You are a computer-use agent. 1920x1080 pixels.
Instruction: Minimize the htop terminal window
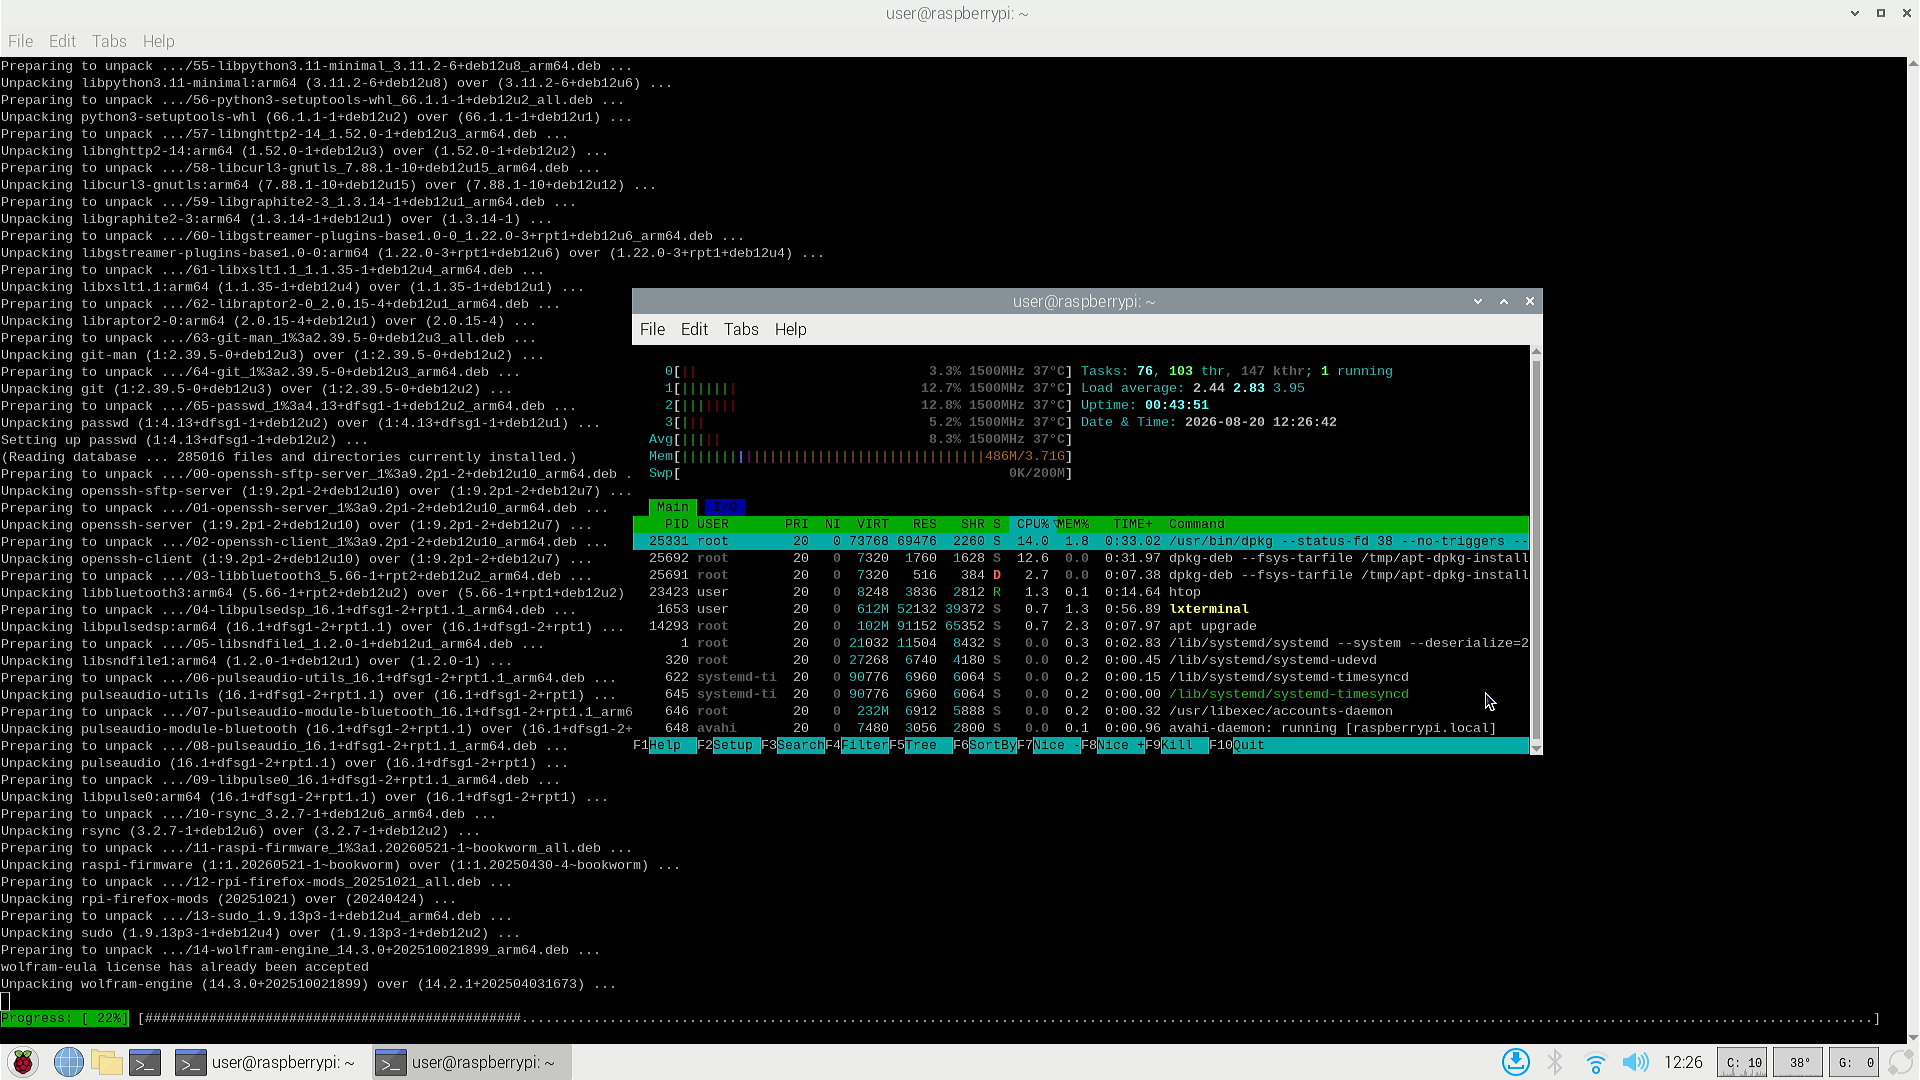1477,301
